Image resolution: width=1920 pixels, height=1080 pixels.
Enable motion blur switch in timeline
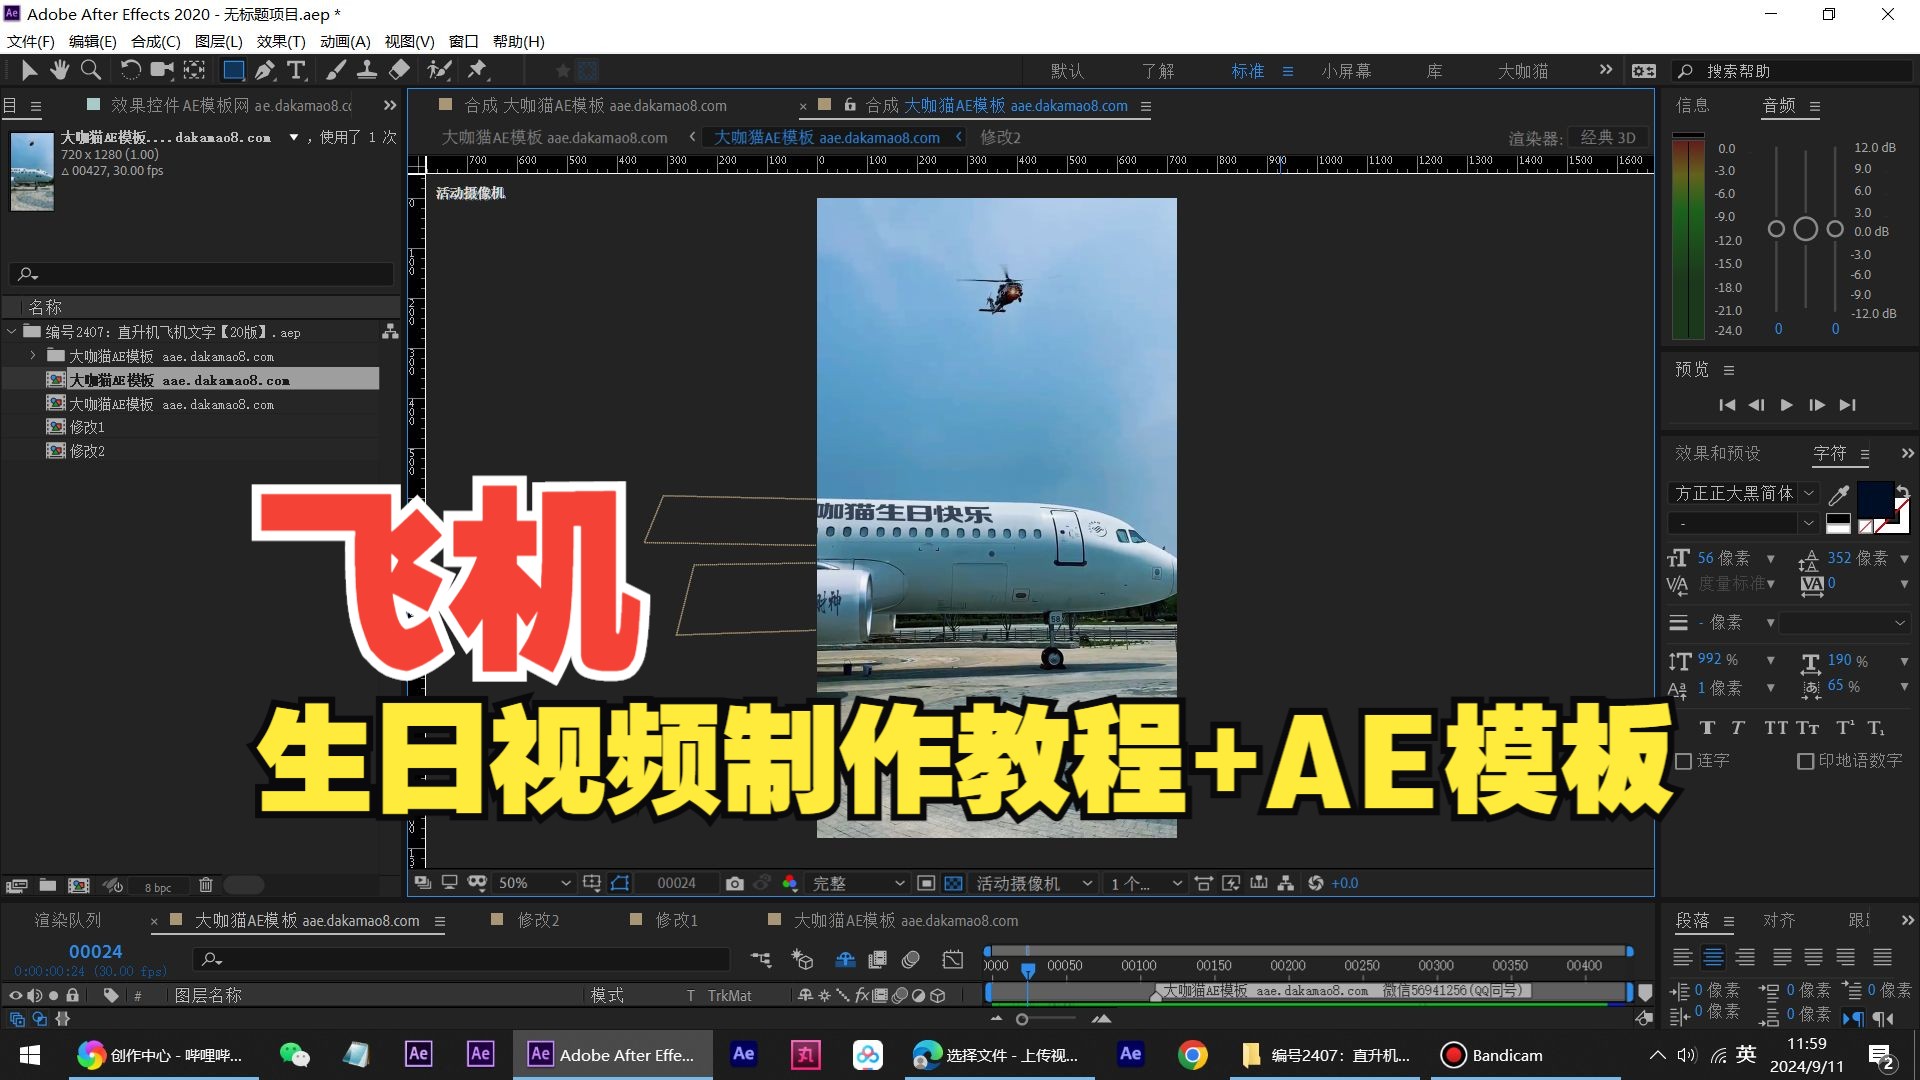click(910, 960)
